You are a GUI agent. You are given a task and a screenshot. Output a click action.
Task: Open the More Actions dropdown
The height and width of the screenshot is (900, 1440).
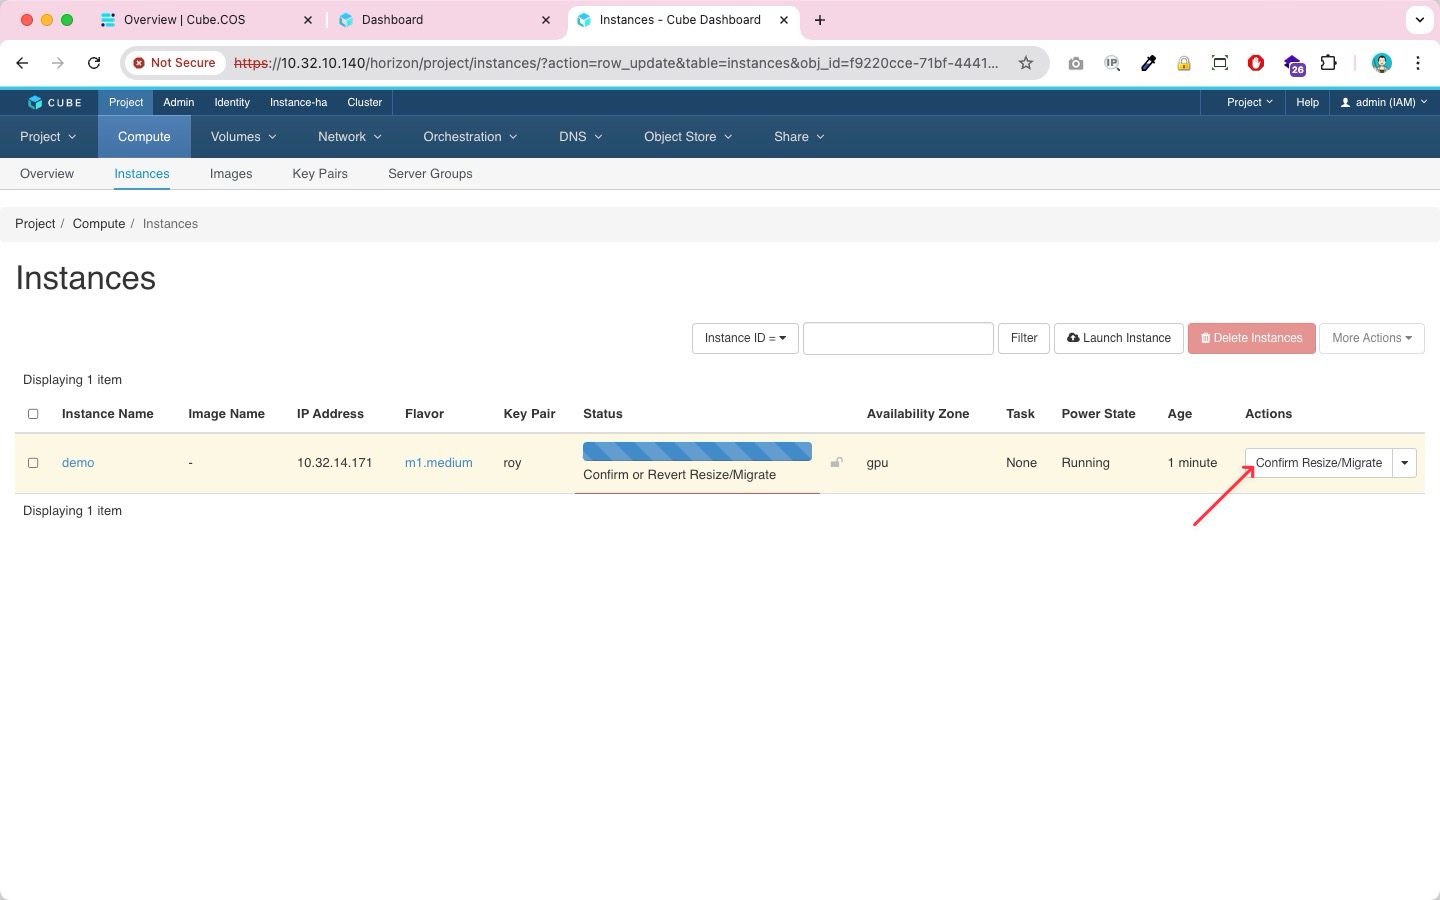tap(1372, 338)
